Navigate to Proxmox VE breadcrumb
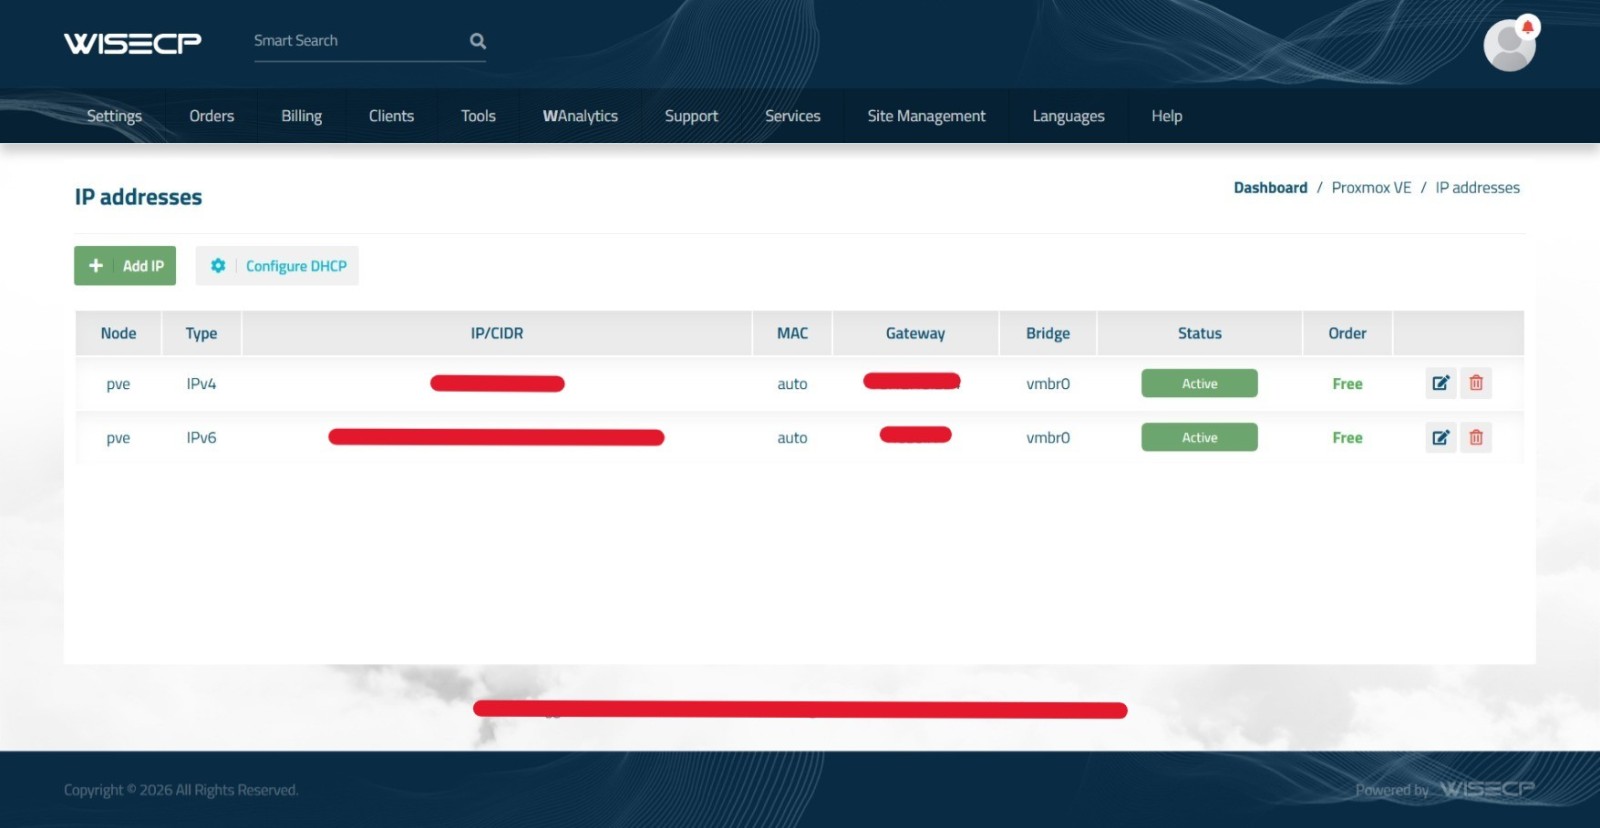This screenshot has height=828, width=1600. (x=1371, y=188)
